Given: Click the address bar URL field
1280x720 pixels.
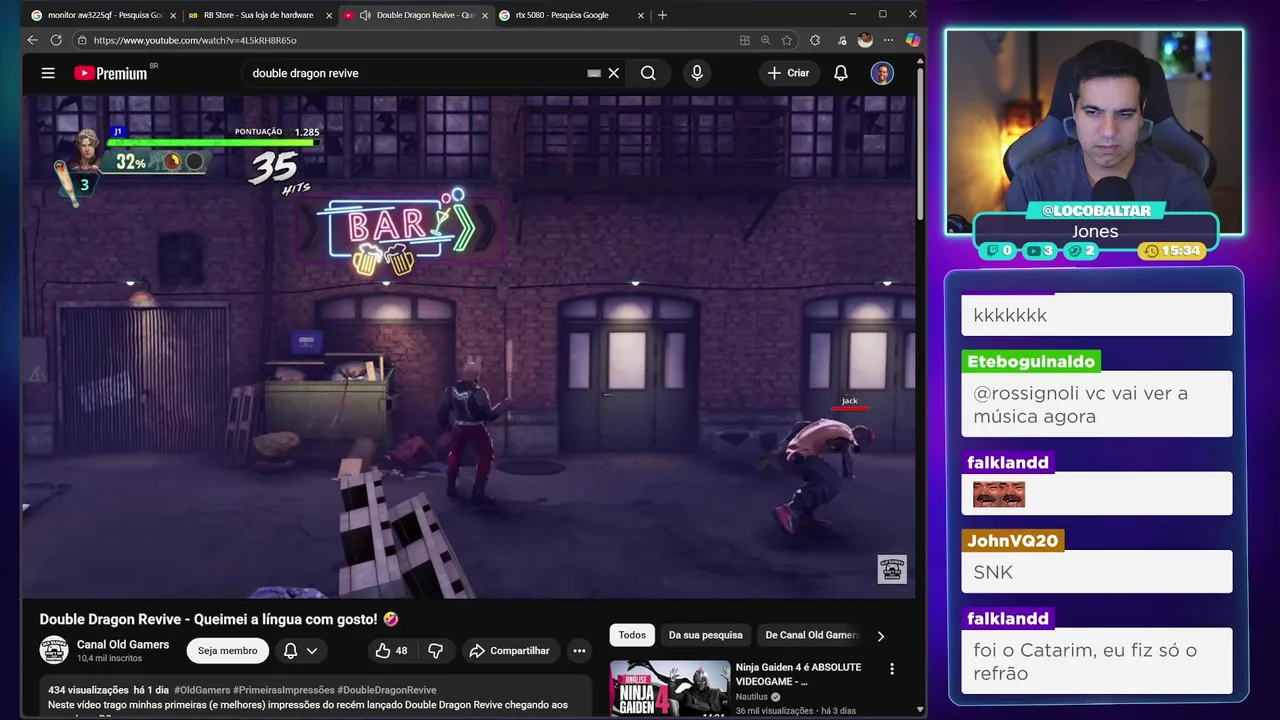Looking at the screenshot, I should tap(400, 40).
